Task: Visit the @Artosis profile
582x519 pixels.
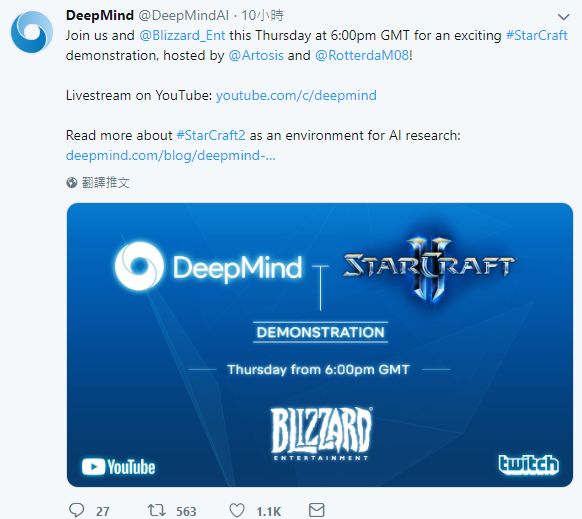Action: pos(256,56)
